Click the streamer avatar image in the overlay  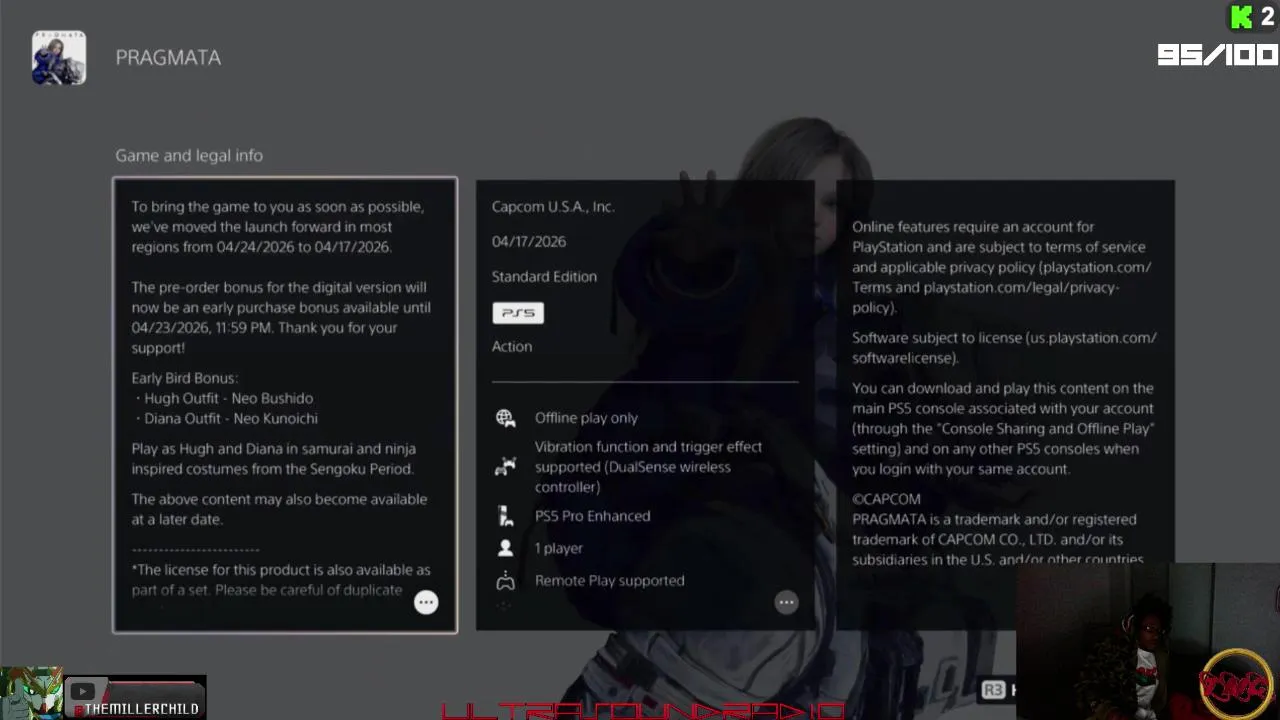(31, 693)
